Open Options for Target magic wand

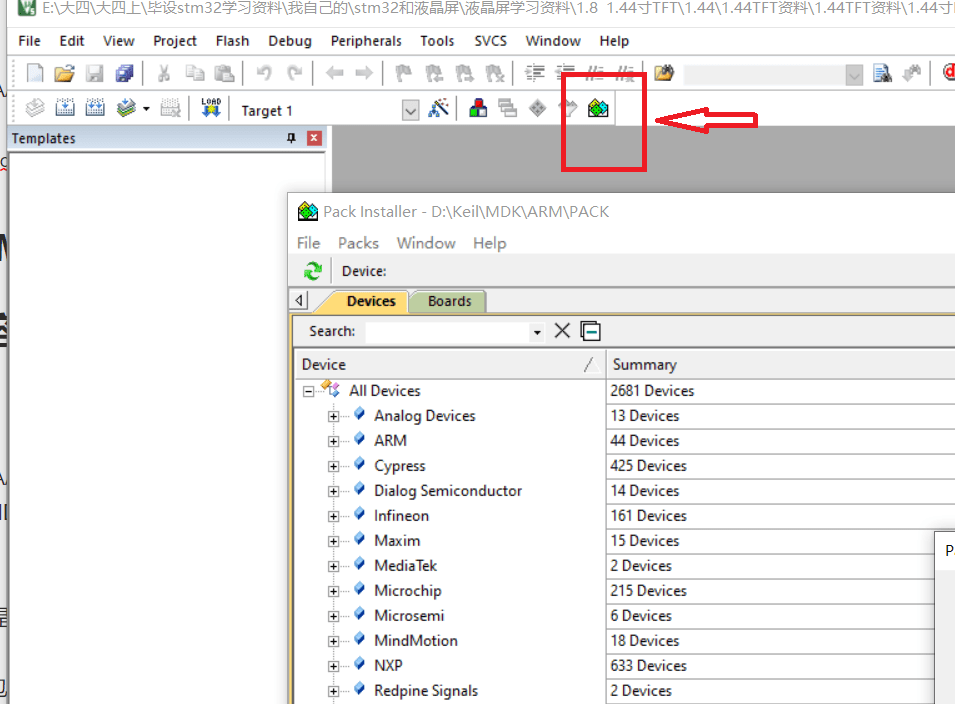click(x=439, y=108)
